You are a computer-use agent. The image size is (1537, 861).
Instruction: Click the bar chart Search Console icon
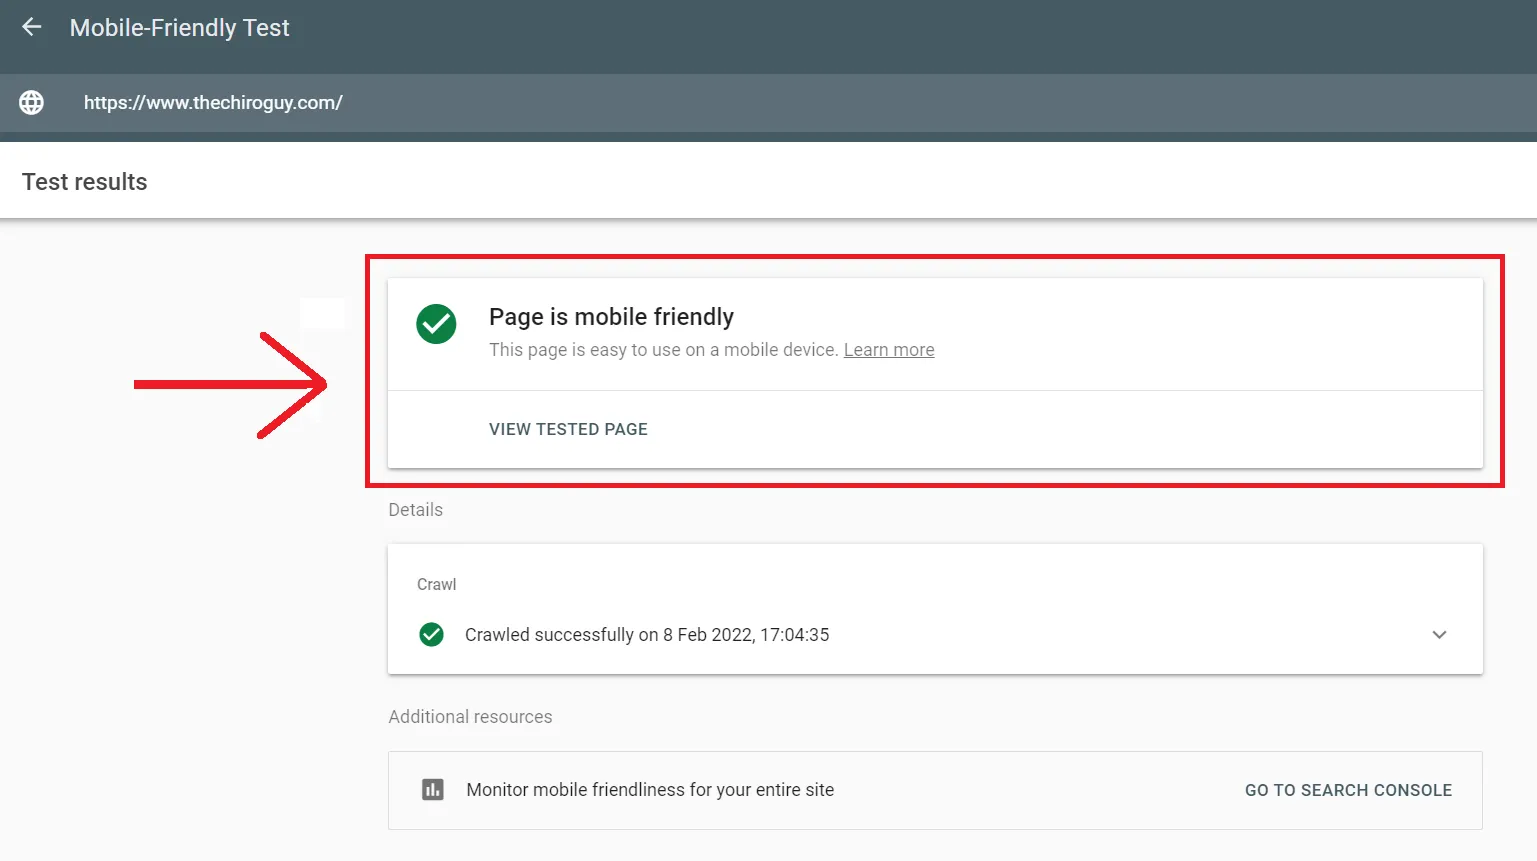(x=433, y=790)
